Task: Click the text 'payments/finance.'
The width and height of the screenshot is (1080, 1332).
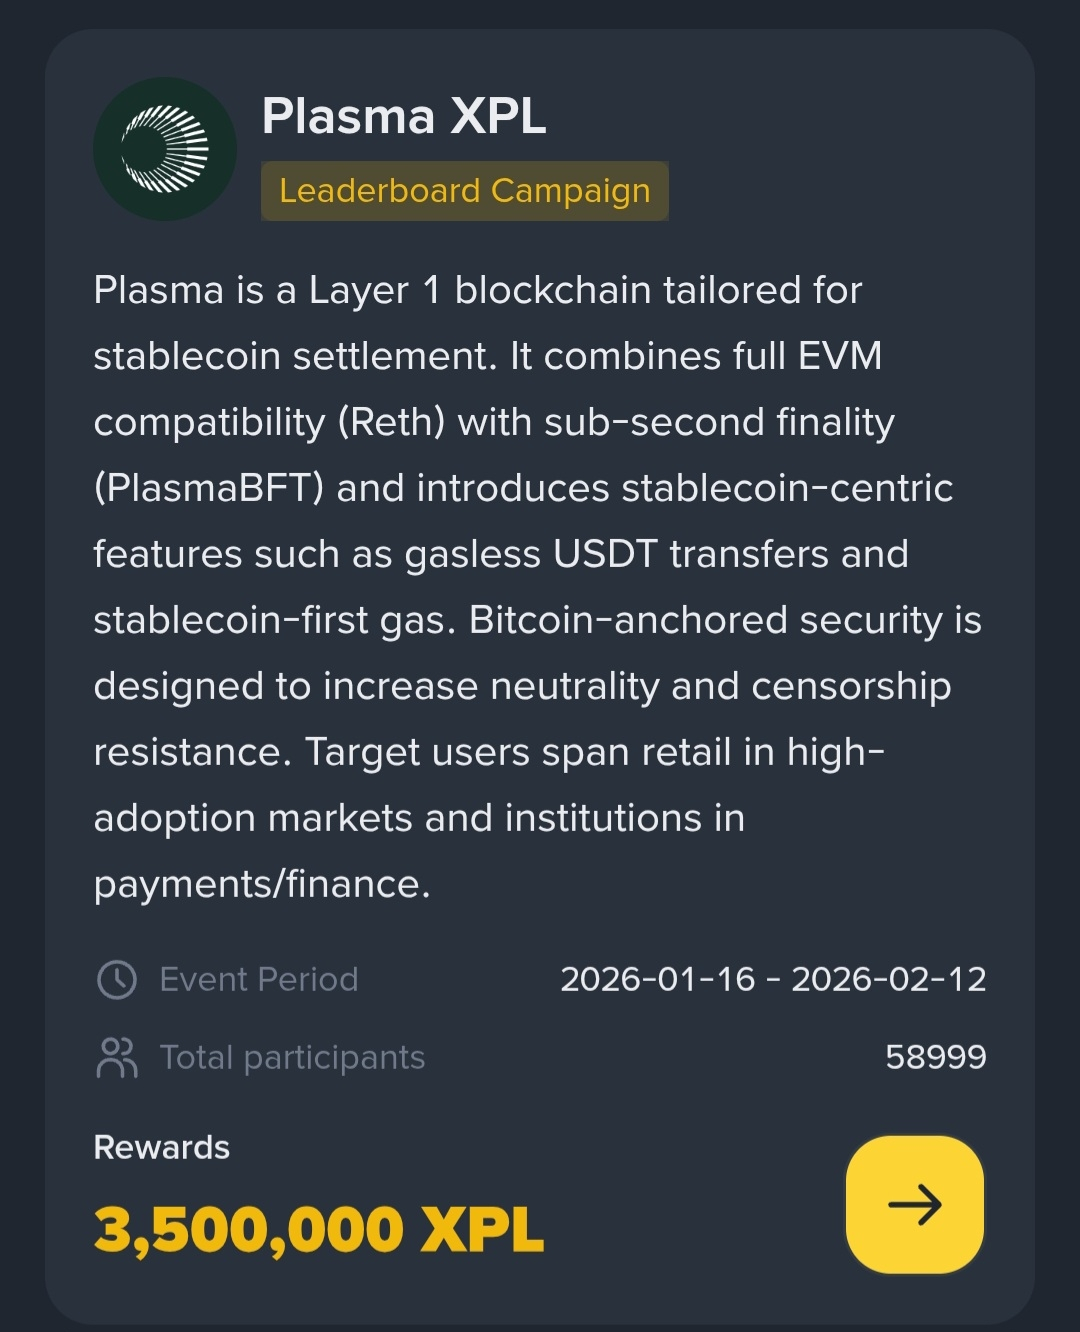Action: 262,885
